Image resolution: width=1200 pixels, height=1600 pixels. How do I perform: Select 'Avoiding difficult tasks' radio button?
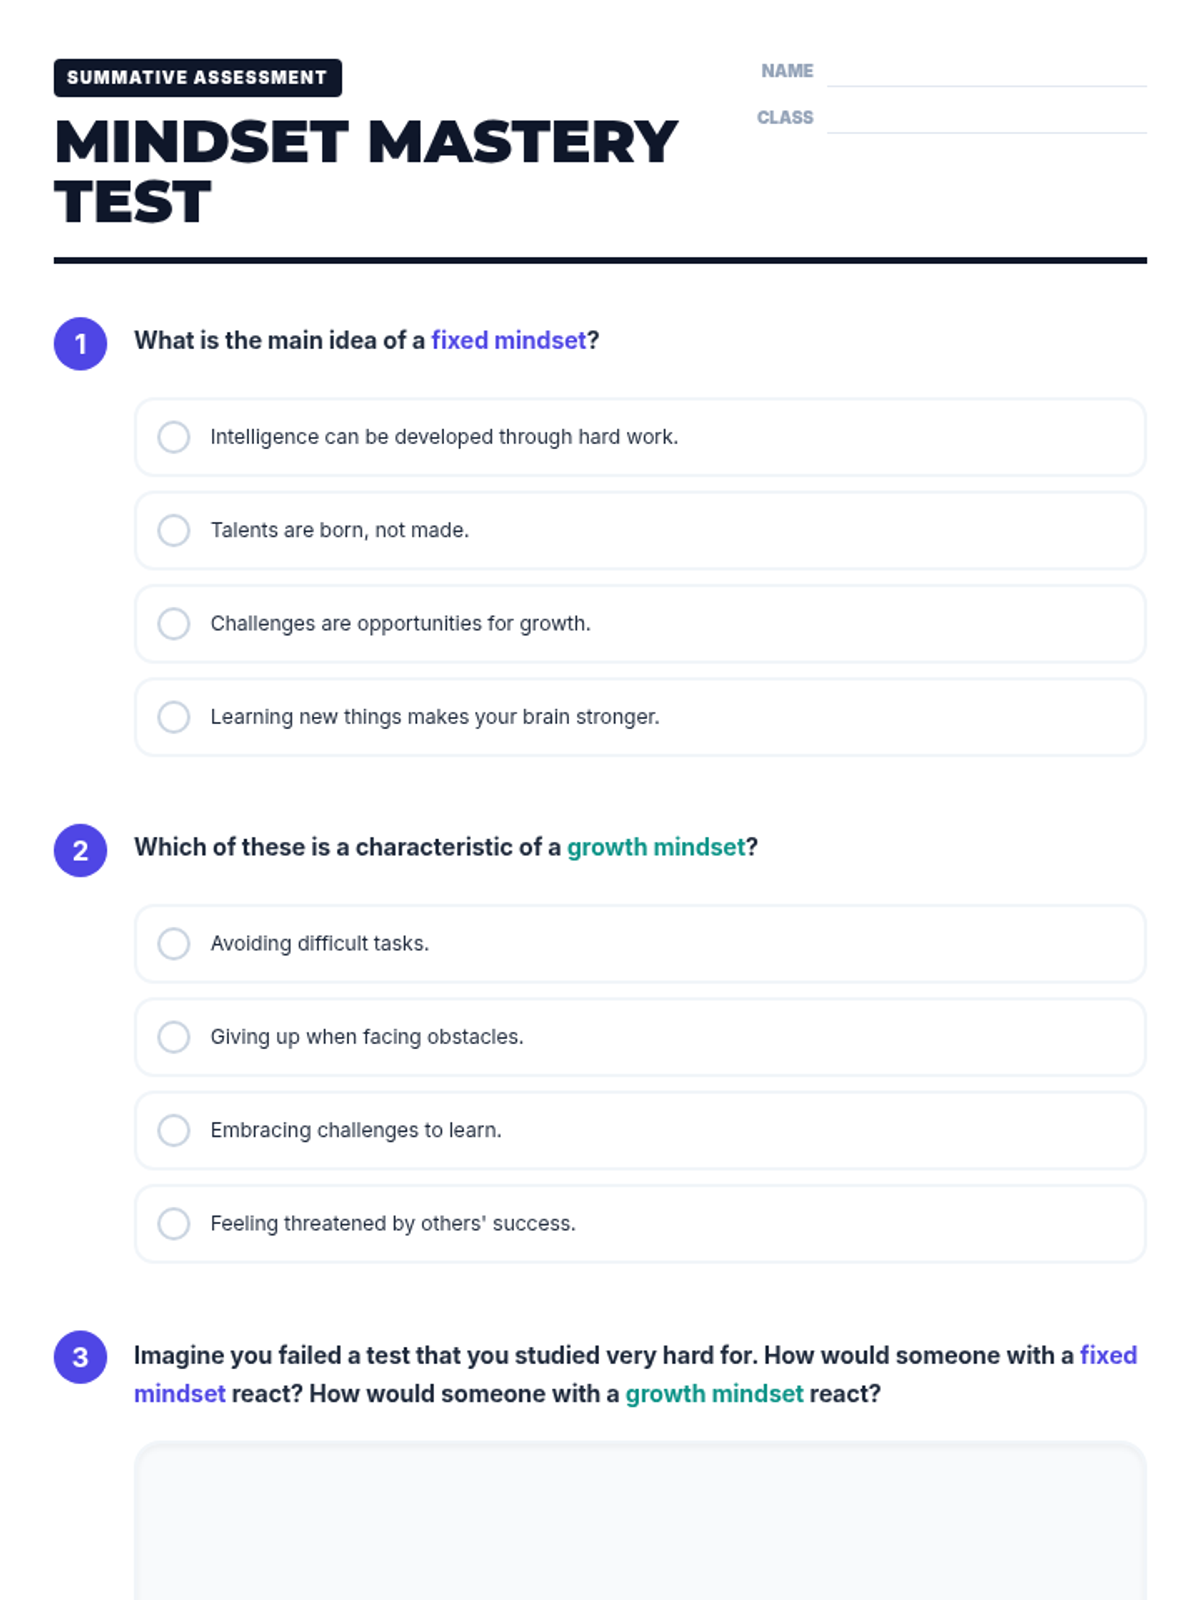click(x=173, y=944)
